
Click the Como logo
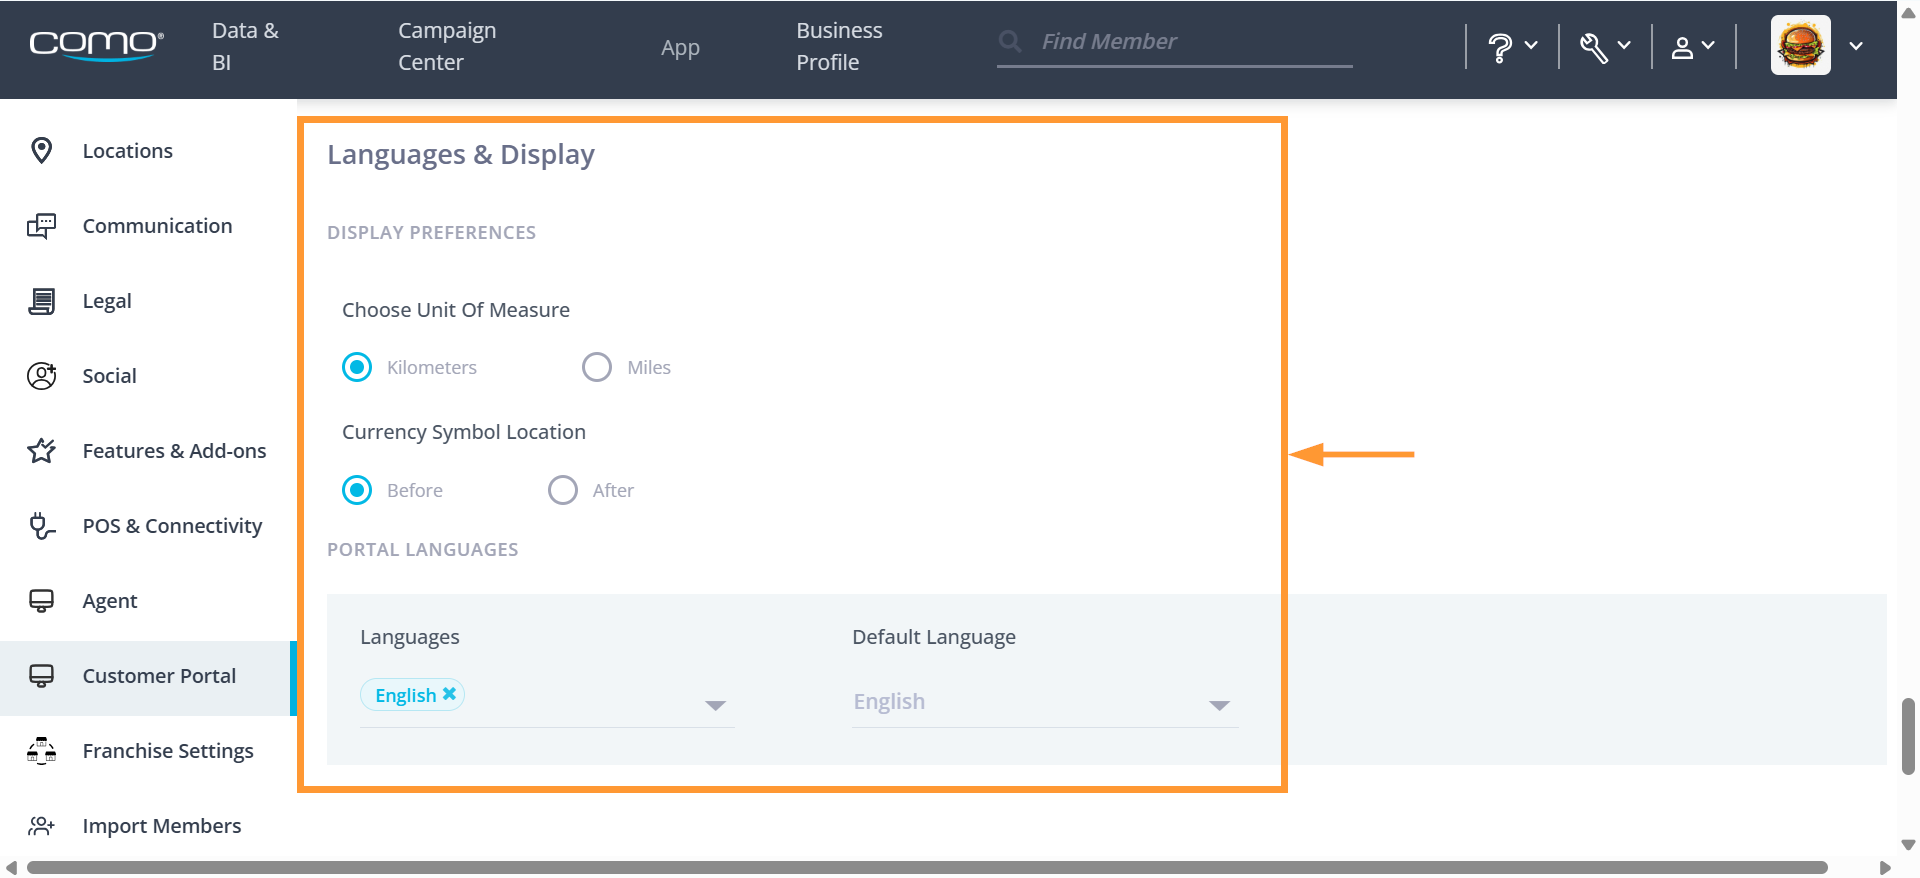click(x=96, y=46)
